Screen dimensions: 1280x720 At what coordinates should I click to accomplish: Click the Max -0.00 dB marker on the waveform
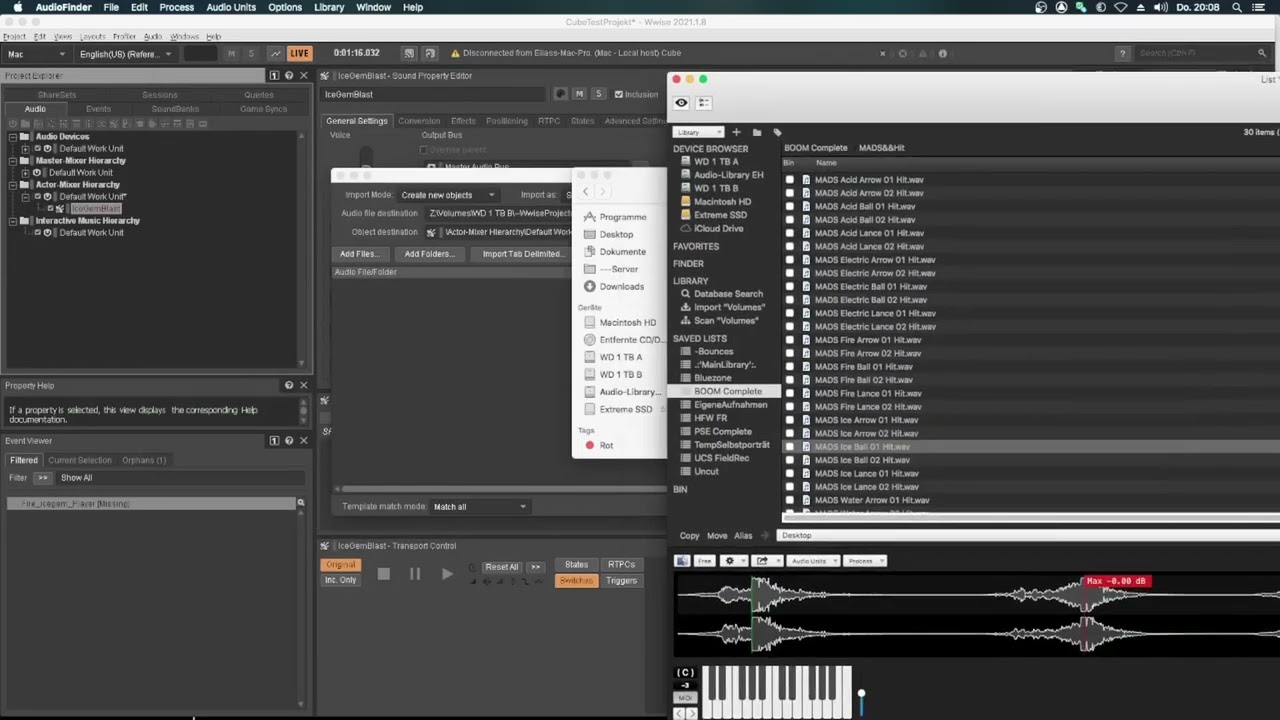1117,581
